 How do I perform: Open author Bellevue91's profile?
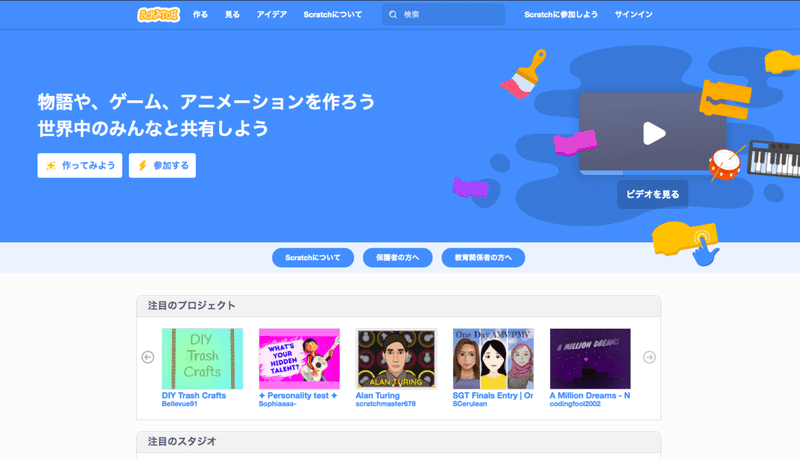point(180,404)
